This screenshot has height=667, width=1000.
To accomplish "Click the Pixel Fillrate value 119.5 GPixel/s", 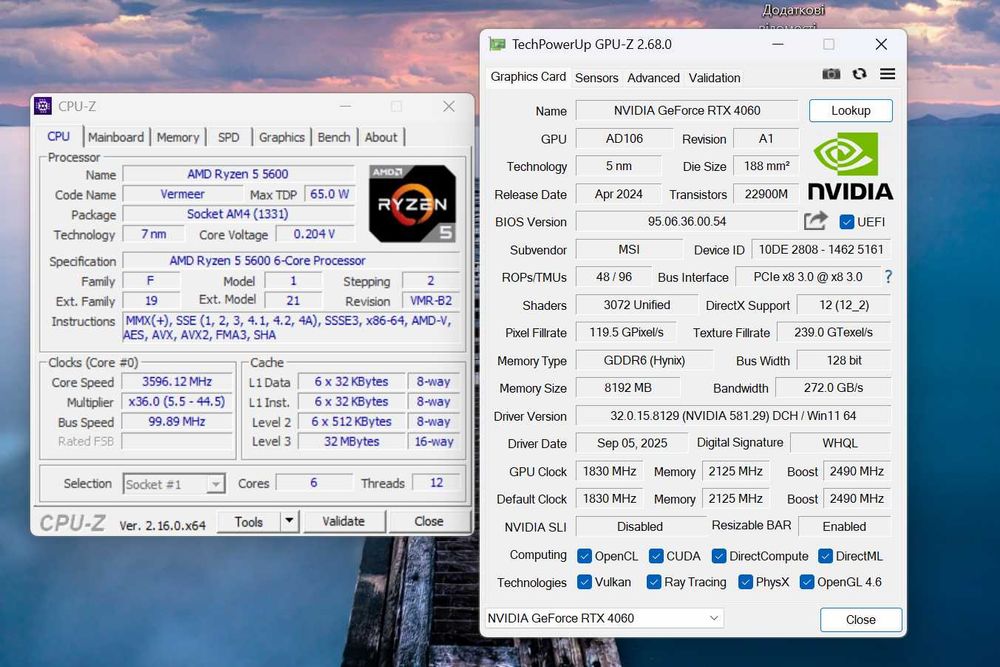I will point(626,332).
